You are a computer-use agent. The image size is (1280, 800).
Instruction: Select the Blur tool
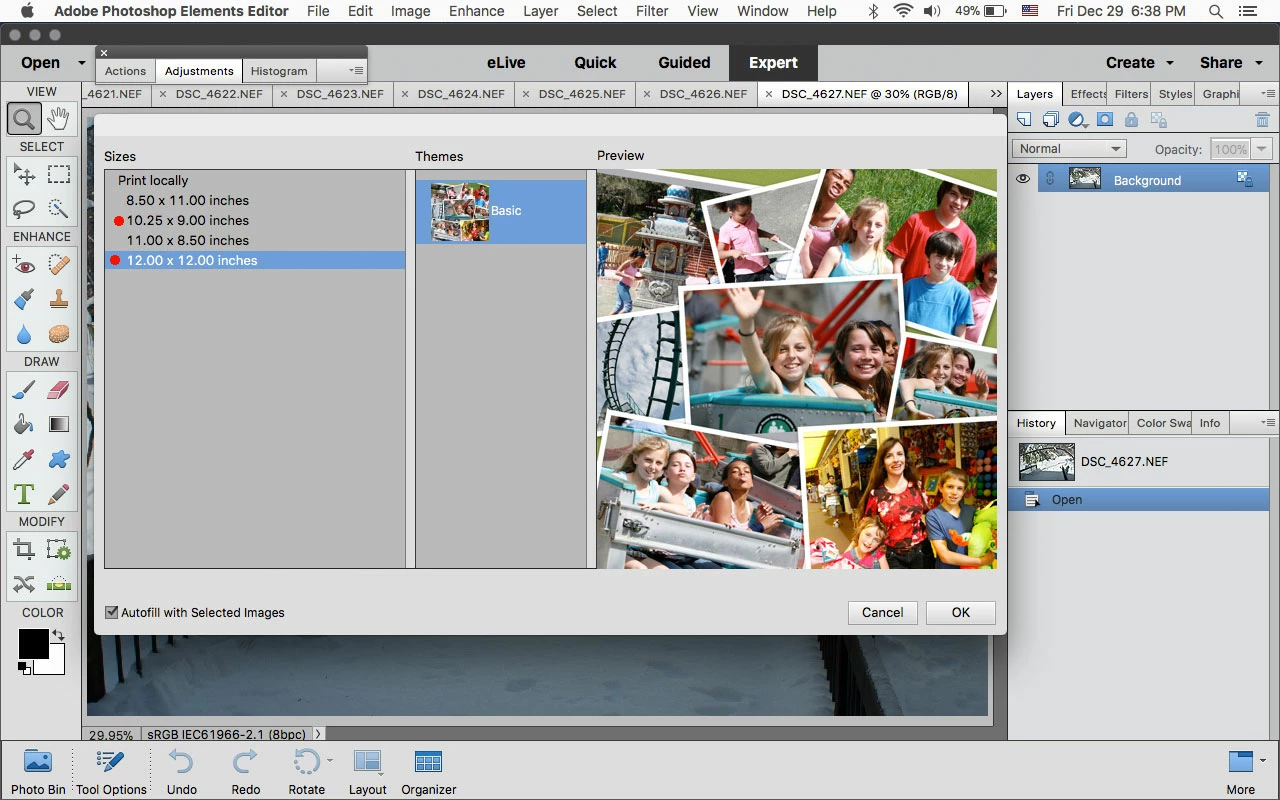(x=24, y=334)
